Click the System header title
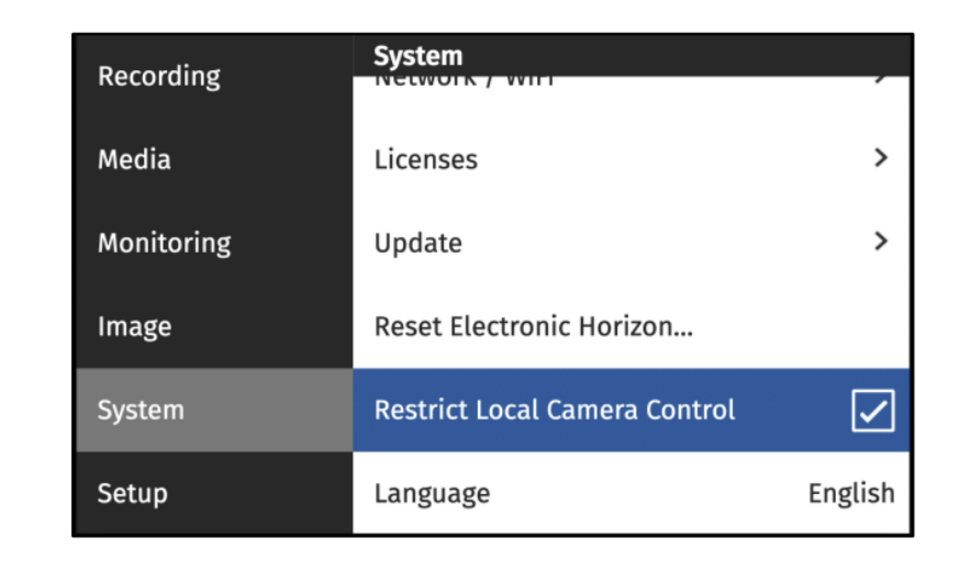The height and width of the screenshot is (582, 960). pos(418,56)
